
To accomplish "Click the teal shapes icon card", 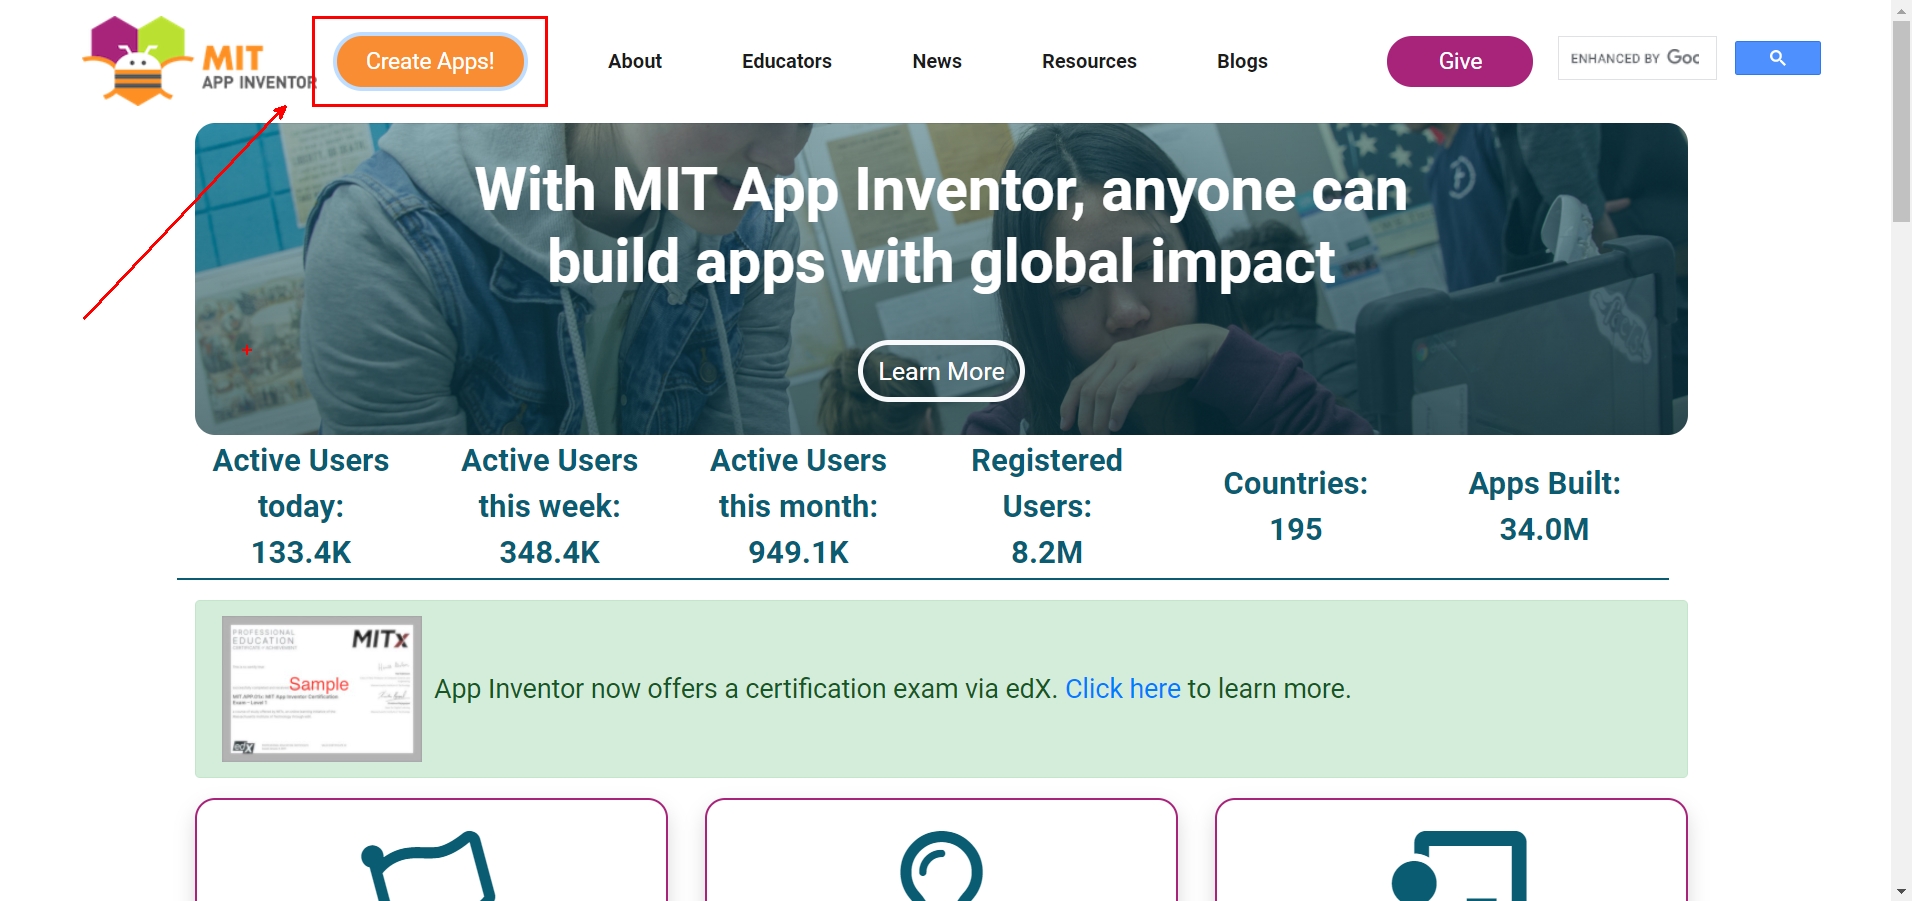I will (x=1451, y=850).
